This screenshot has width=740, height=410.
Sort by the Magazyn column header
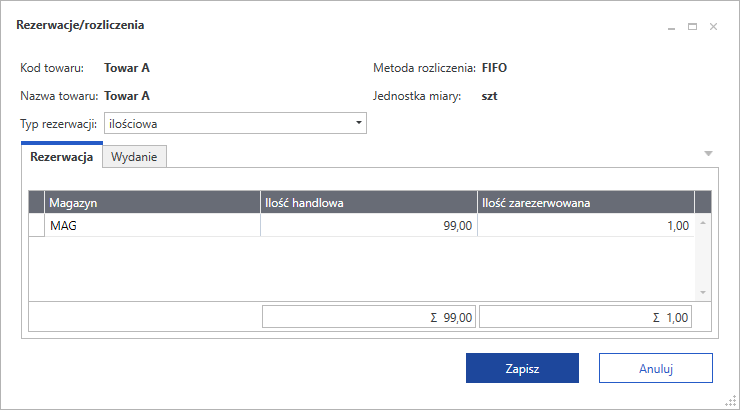pos(152,203)
